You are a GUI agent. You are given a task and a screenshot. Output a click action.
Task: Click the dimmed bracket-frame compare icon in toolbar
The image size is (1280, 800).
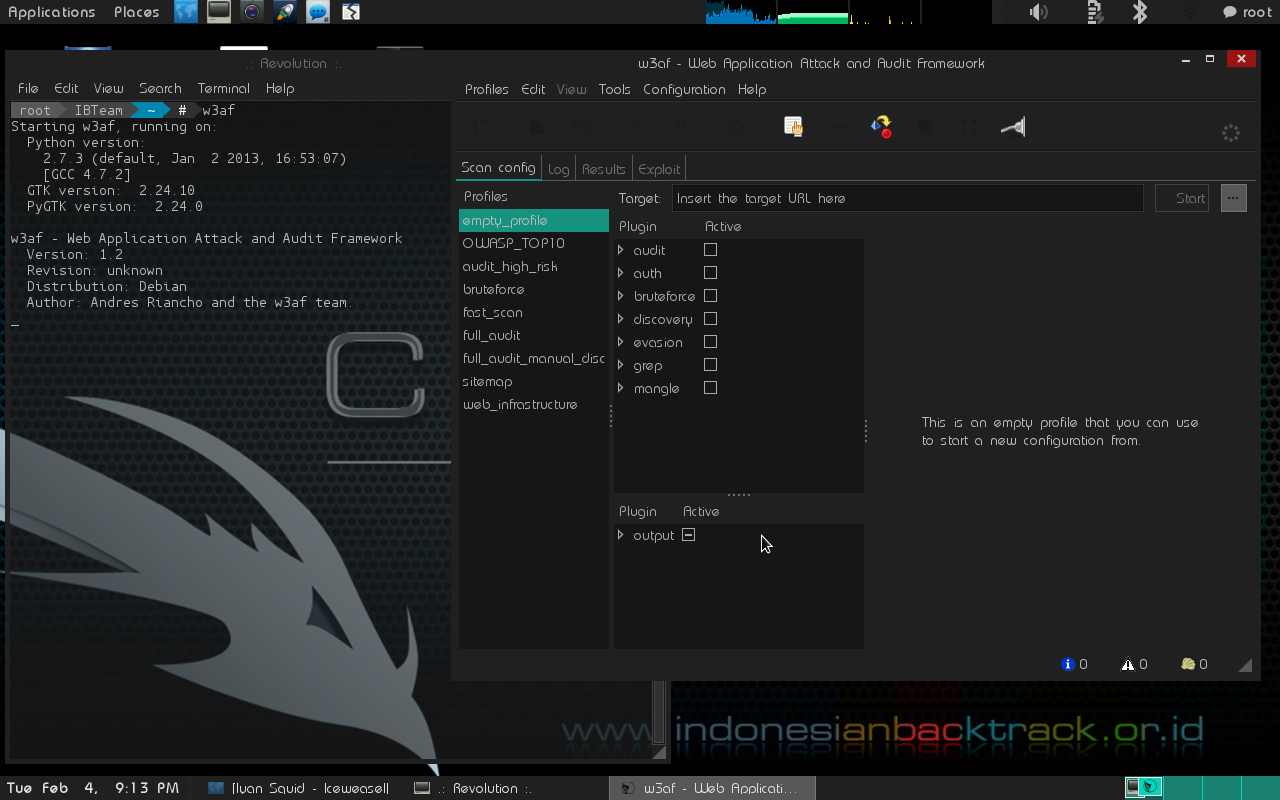[968, 127]
